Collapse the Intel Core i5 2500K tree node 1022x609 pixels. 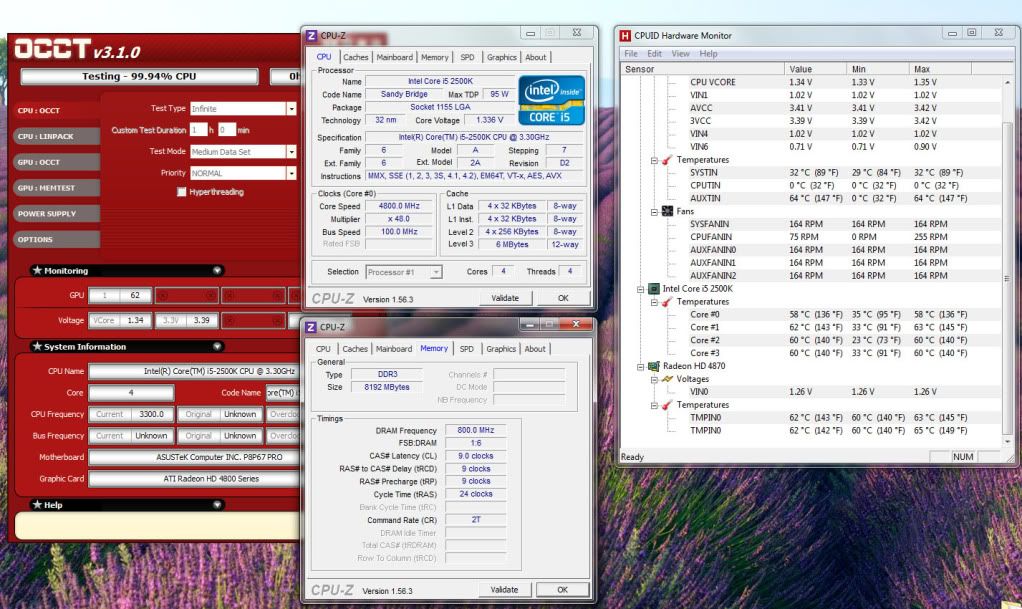pyautogui.click(x=640, y=289)
